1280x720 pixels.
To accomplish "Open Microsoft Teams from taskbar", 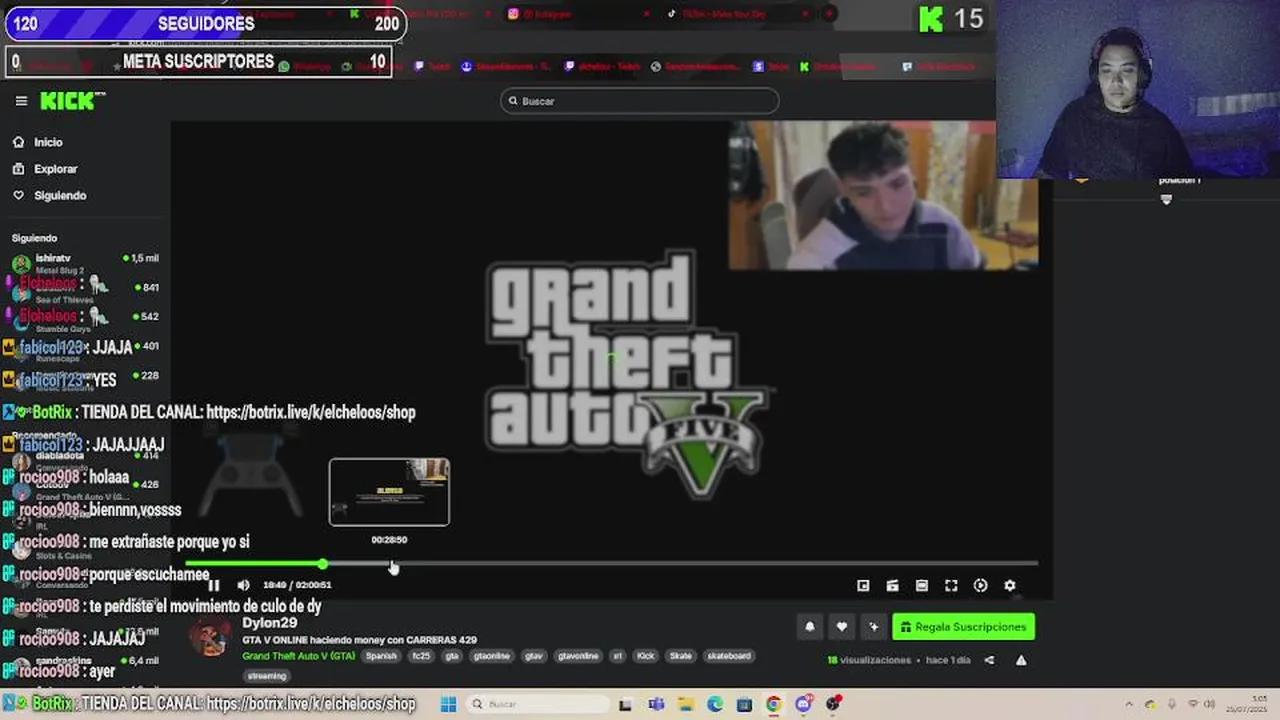I will click(656, 704).
